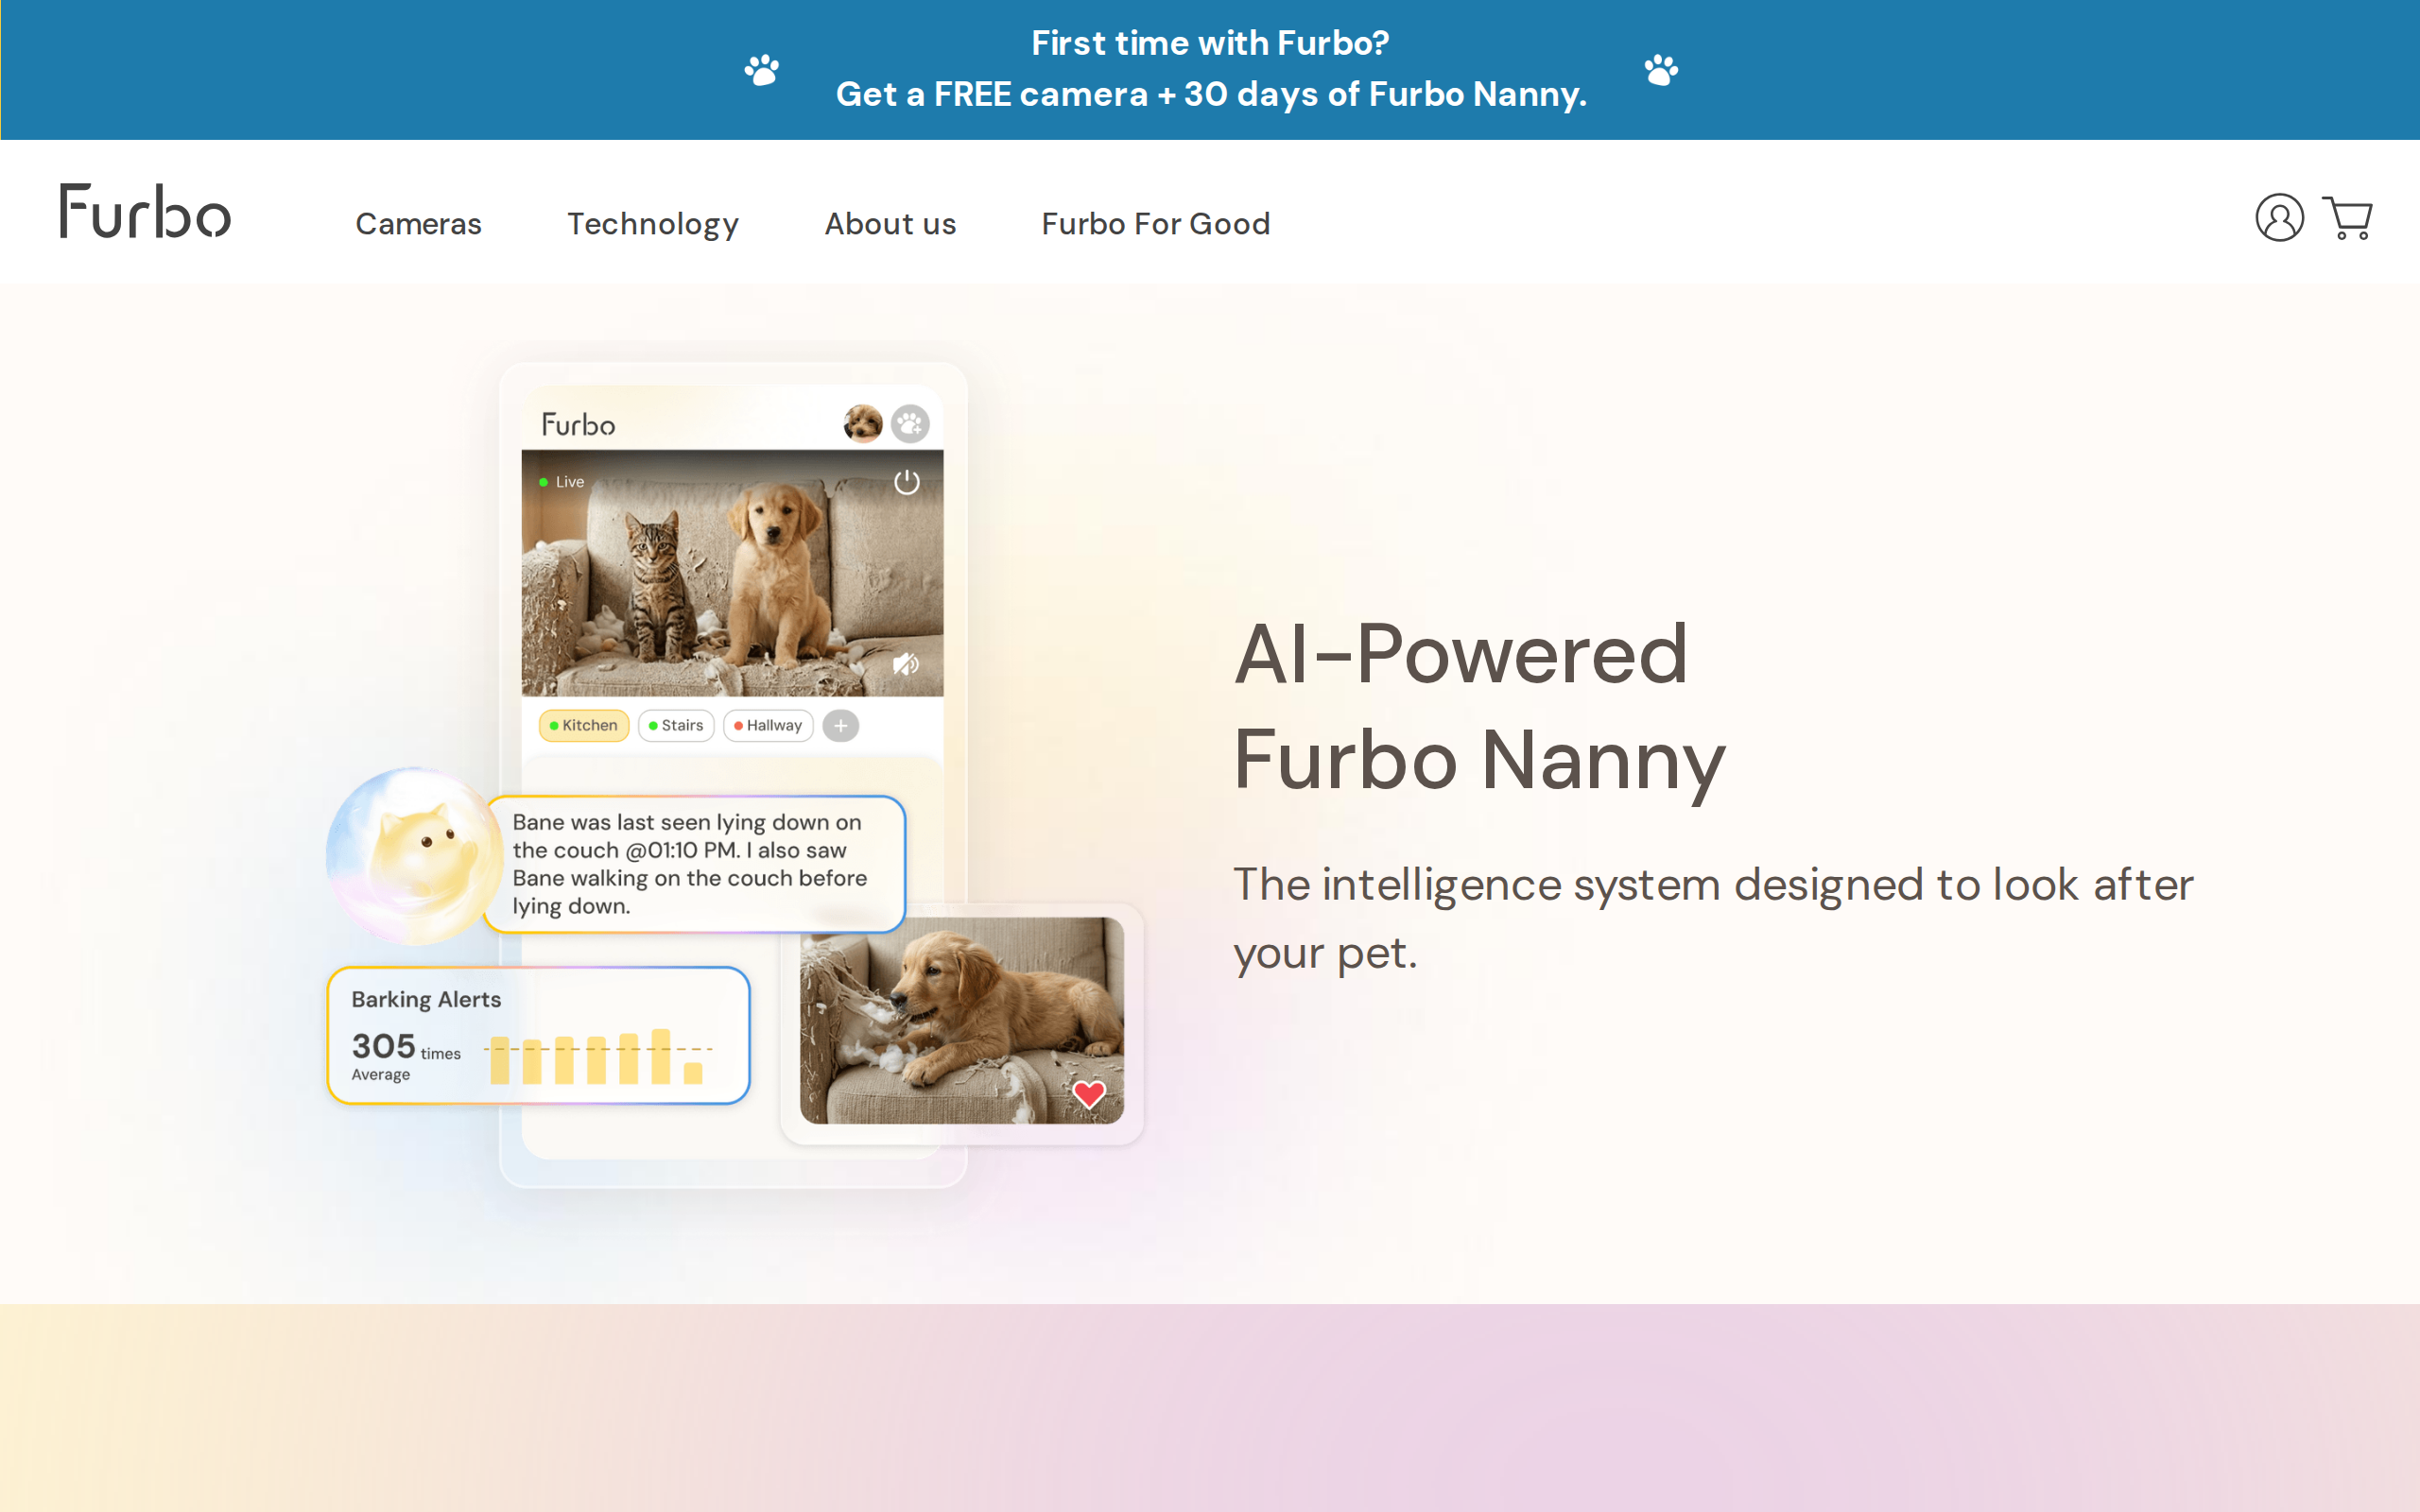
Task: Open the Technology menu
Action: click(x=653, y=224)
